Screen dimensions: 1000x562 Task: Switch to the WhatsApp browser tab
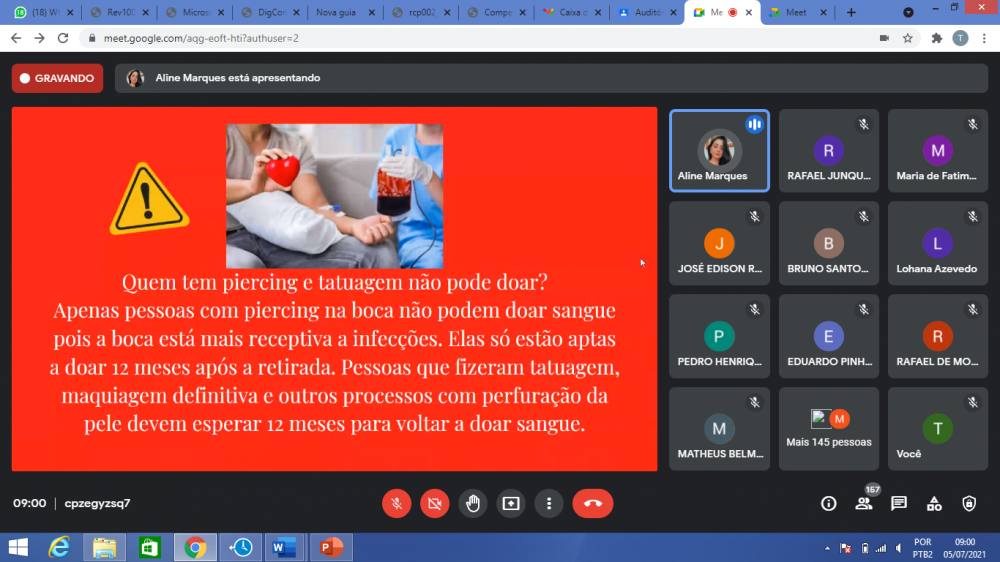[x=40, y=13]
